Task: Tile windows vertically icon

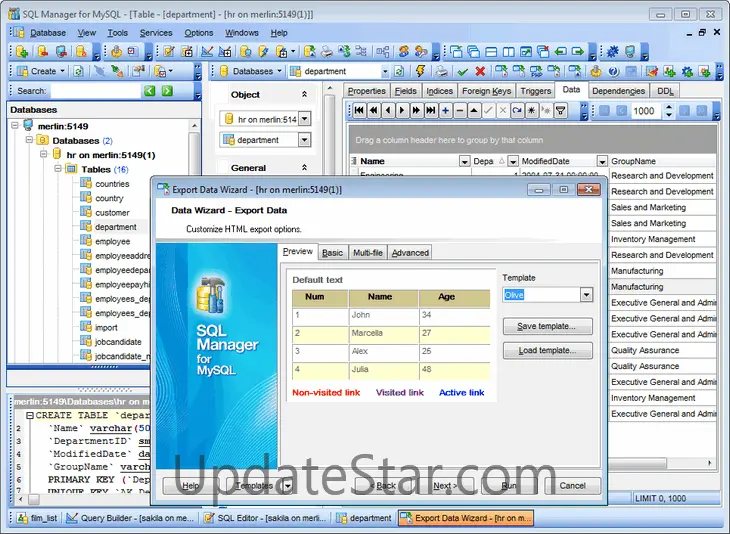Action: coord(508,51)
